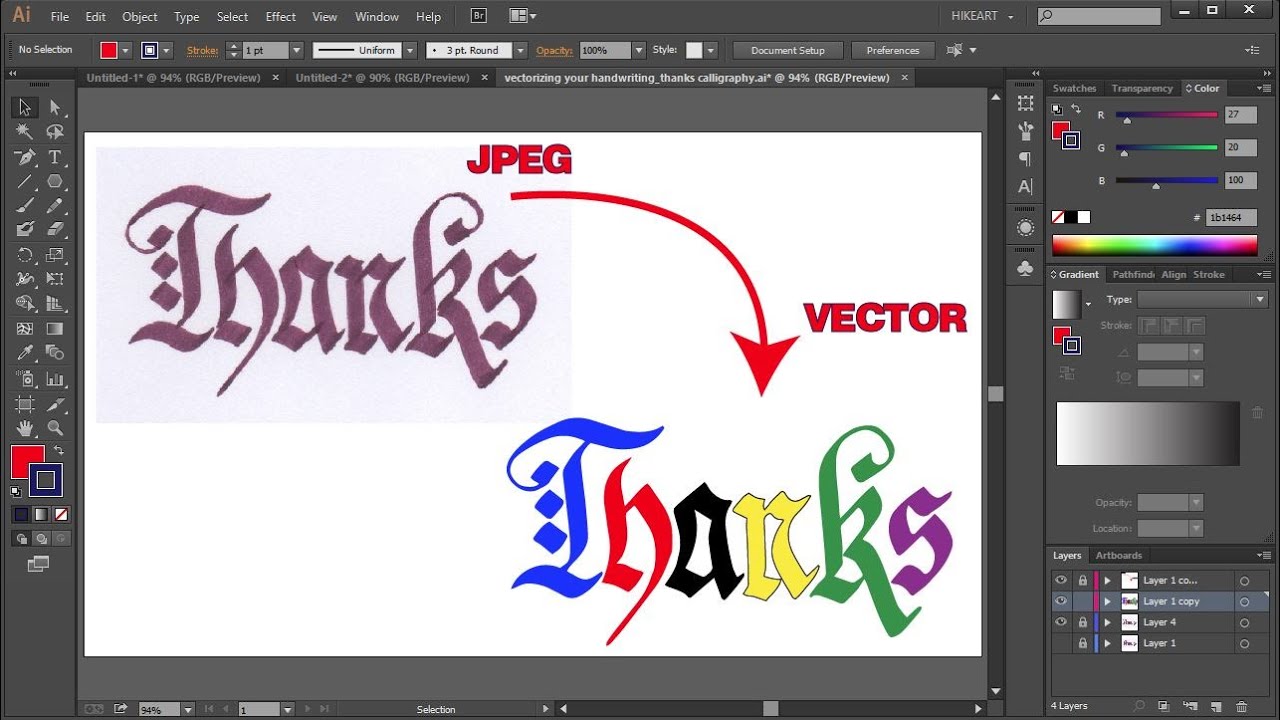Show the Layer 1 layer
This screenshot has height=720, width=1280.
point(1061,643)
